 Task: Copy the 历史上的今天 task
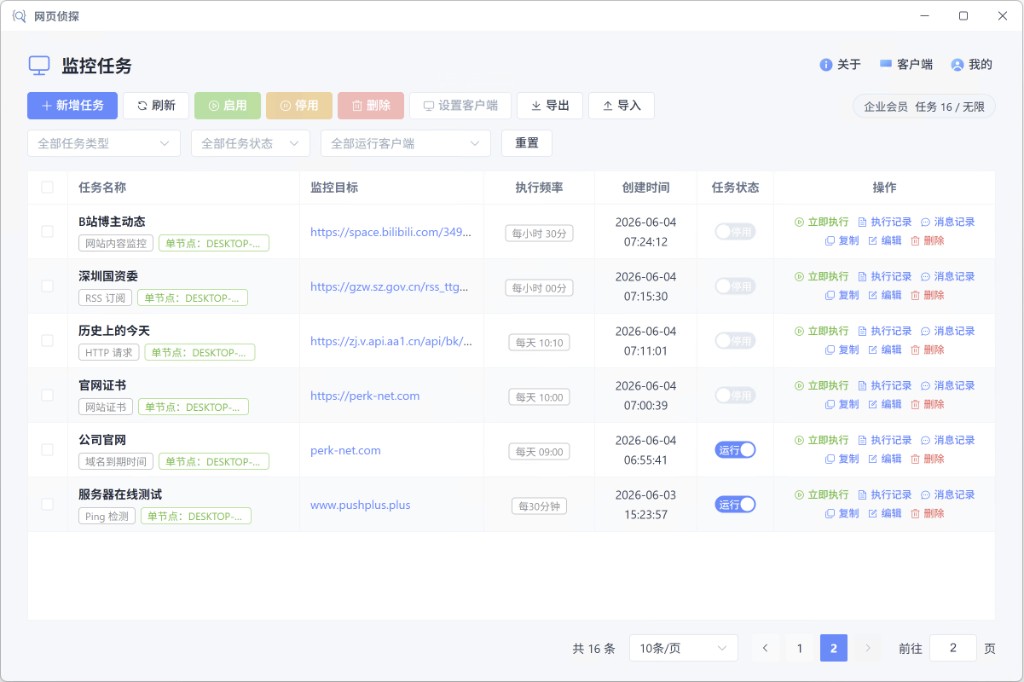(x=842, y=350)
